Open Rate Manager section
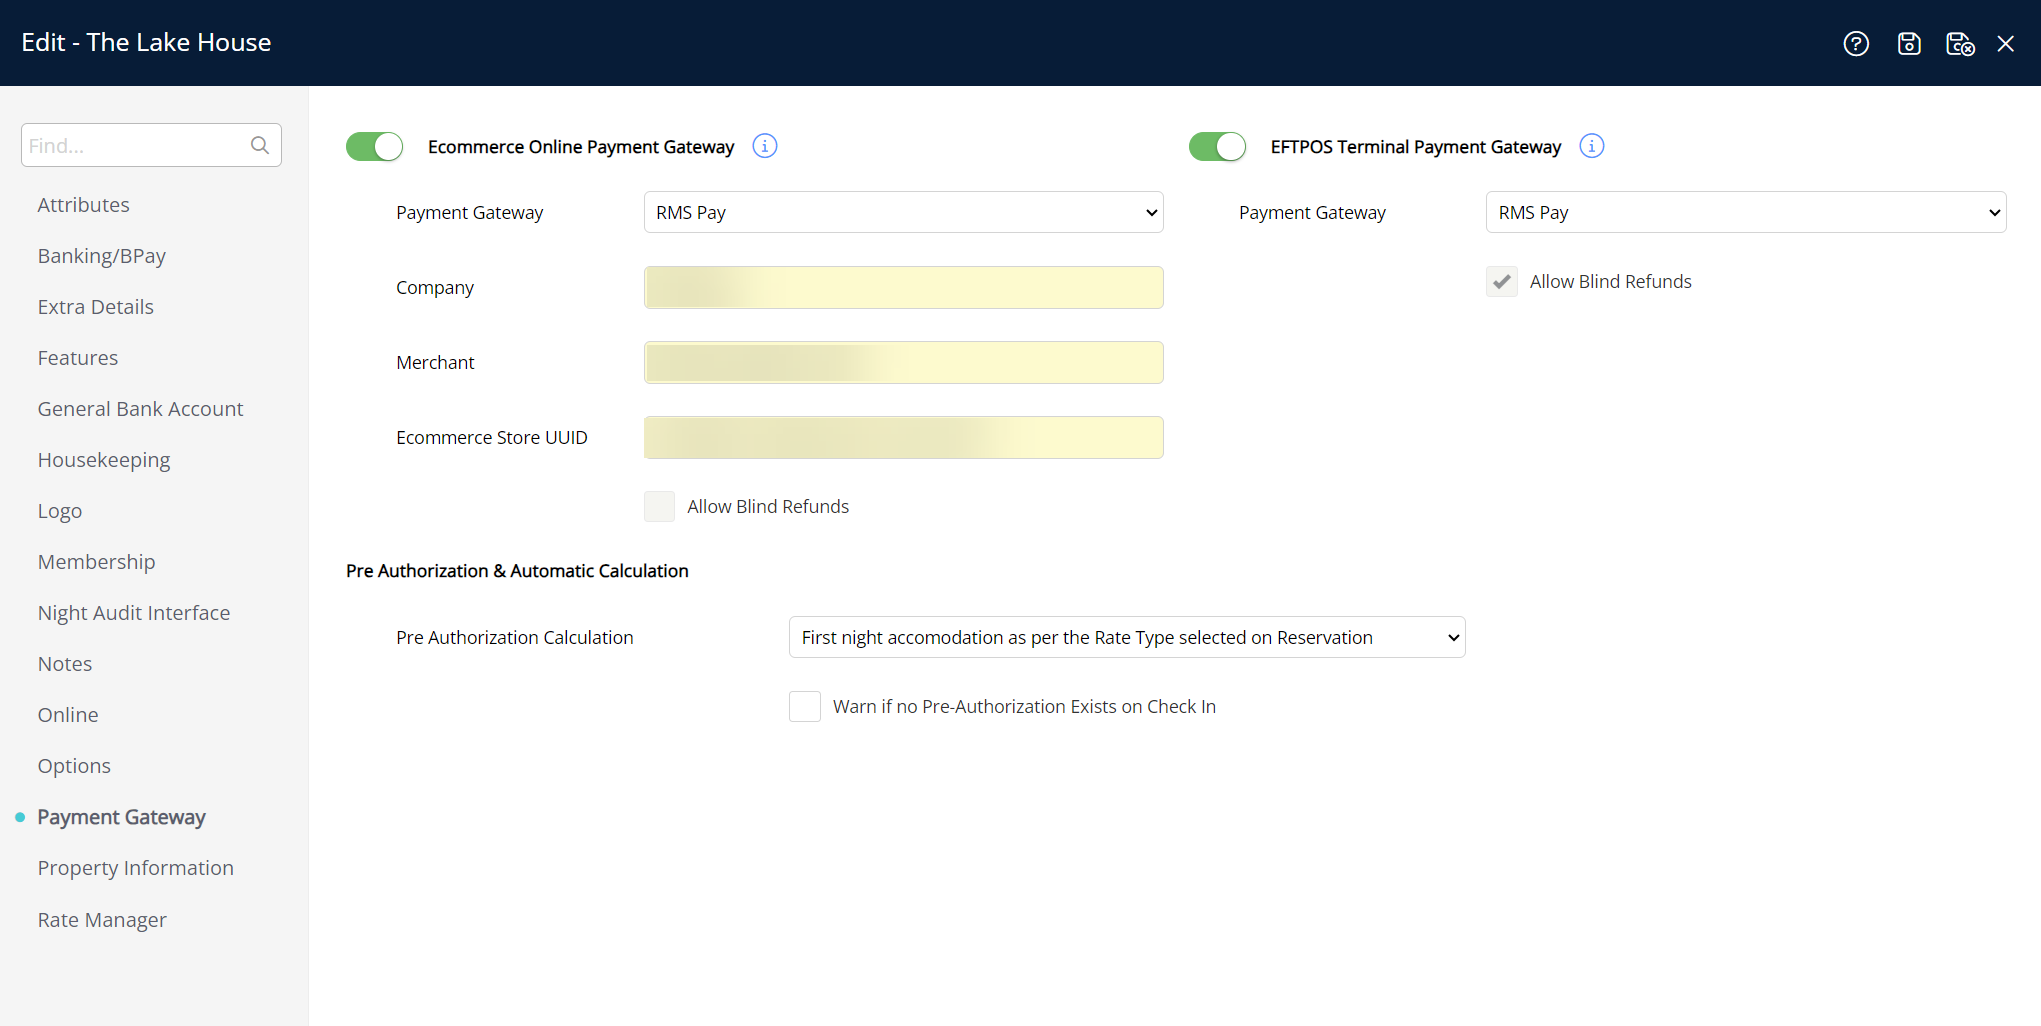 point(102,920)
